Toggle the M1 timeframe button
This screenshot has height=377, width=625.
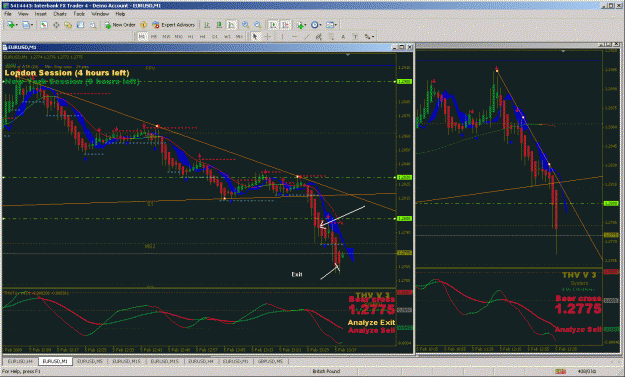142,37
